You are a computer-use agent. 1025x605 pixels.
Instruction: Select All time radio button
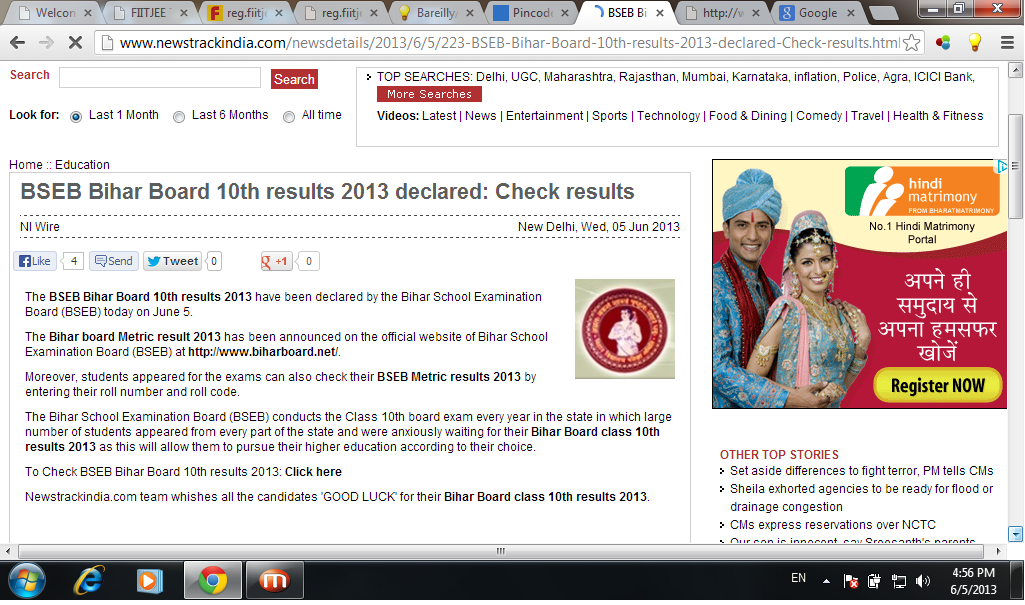289,117
